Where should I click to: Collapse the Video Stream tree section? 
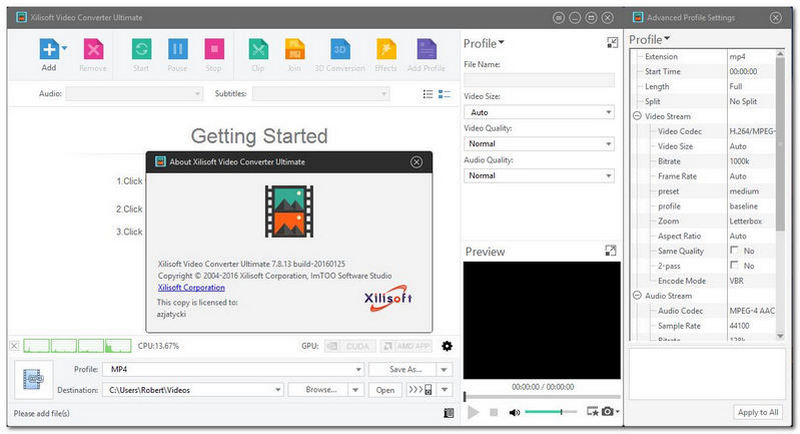636,117
